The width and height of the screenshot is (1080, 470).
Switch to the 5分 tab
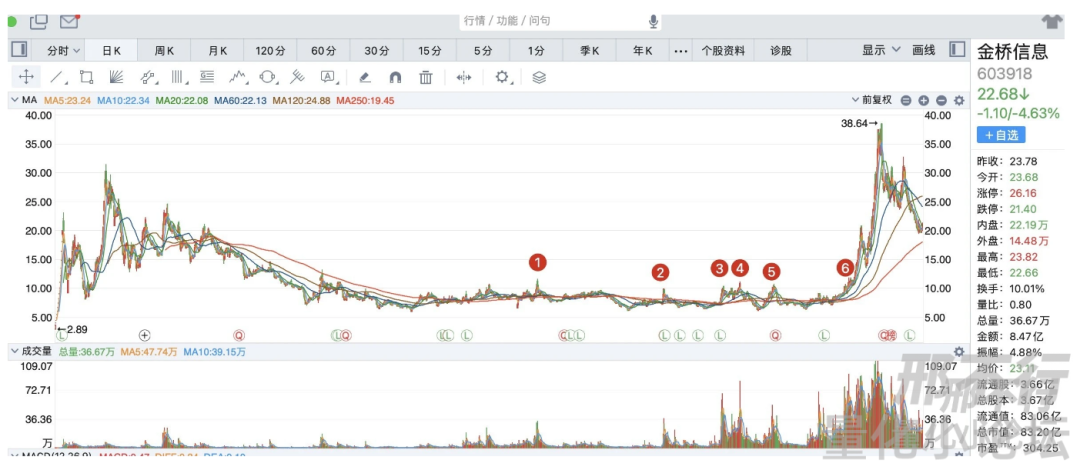click(x=483, y=50)
